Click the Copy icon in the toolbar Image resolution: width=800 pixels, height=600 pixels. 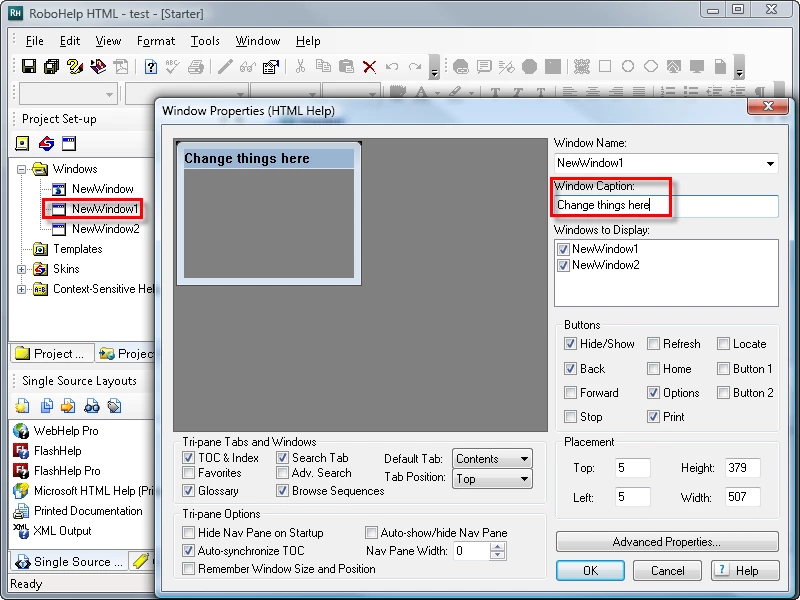[x=323, y=66]
